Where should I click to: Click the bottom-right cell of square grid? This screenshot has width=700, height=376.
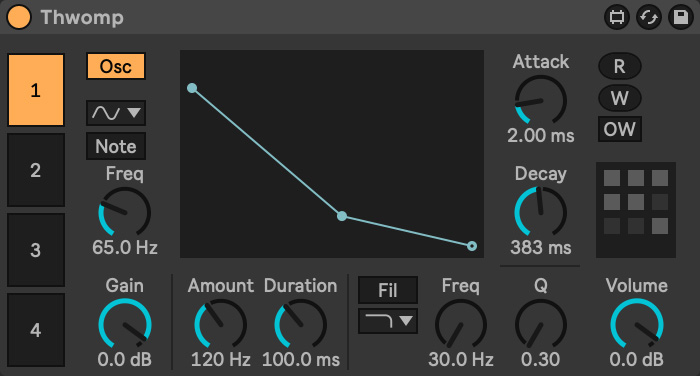click(660, 226)
